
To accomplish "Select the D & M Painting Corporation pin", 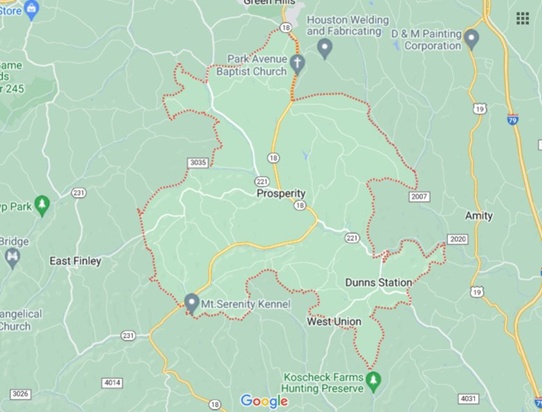I will [x=471, y=39].
